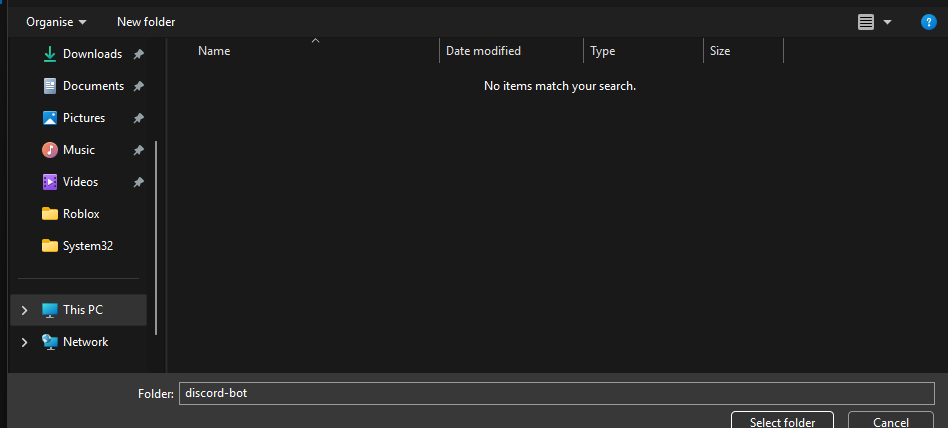Open the view options dropdown arrow
948x428 pixels.
pyautogui.click(x=888, y=22)
